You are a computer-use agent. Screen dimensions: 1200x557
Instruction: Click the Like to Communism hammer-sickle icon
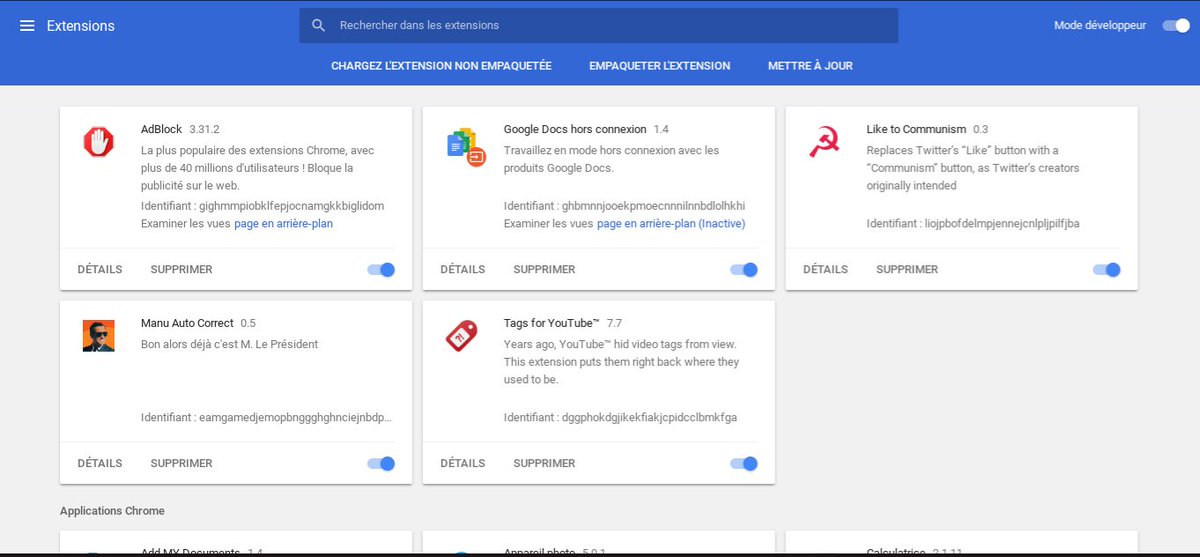823,144
